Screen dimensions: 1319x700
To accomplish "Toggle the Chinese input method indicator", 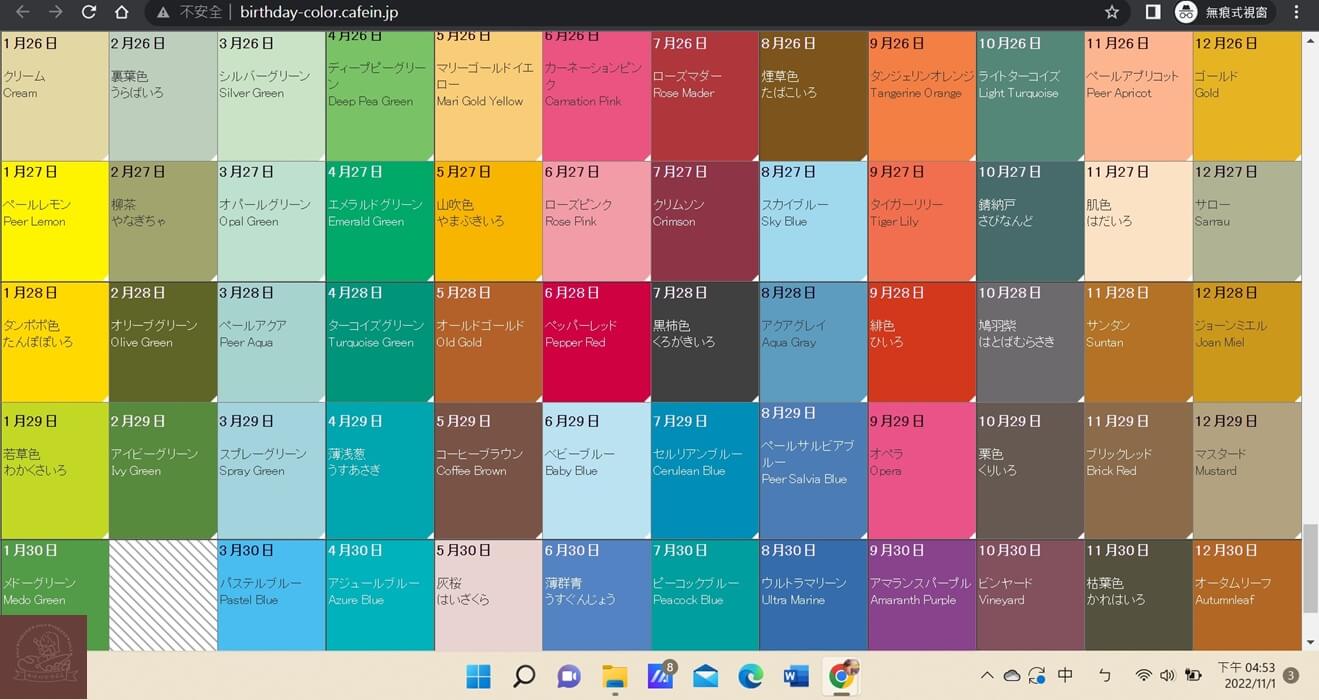I will click(x=1065, y=676).
